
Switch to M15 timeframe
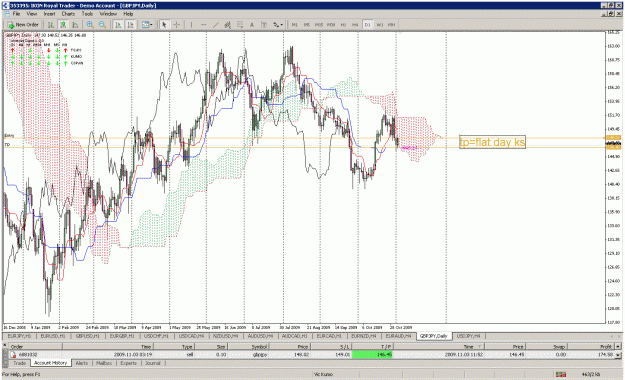pos(319,25)
